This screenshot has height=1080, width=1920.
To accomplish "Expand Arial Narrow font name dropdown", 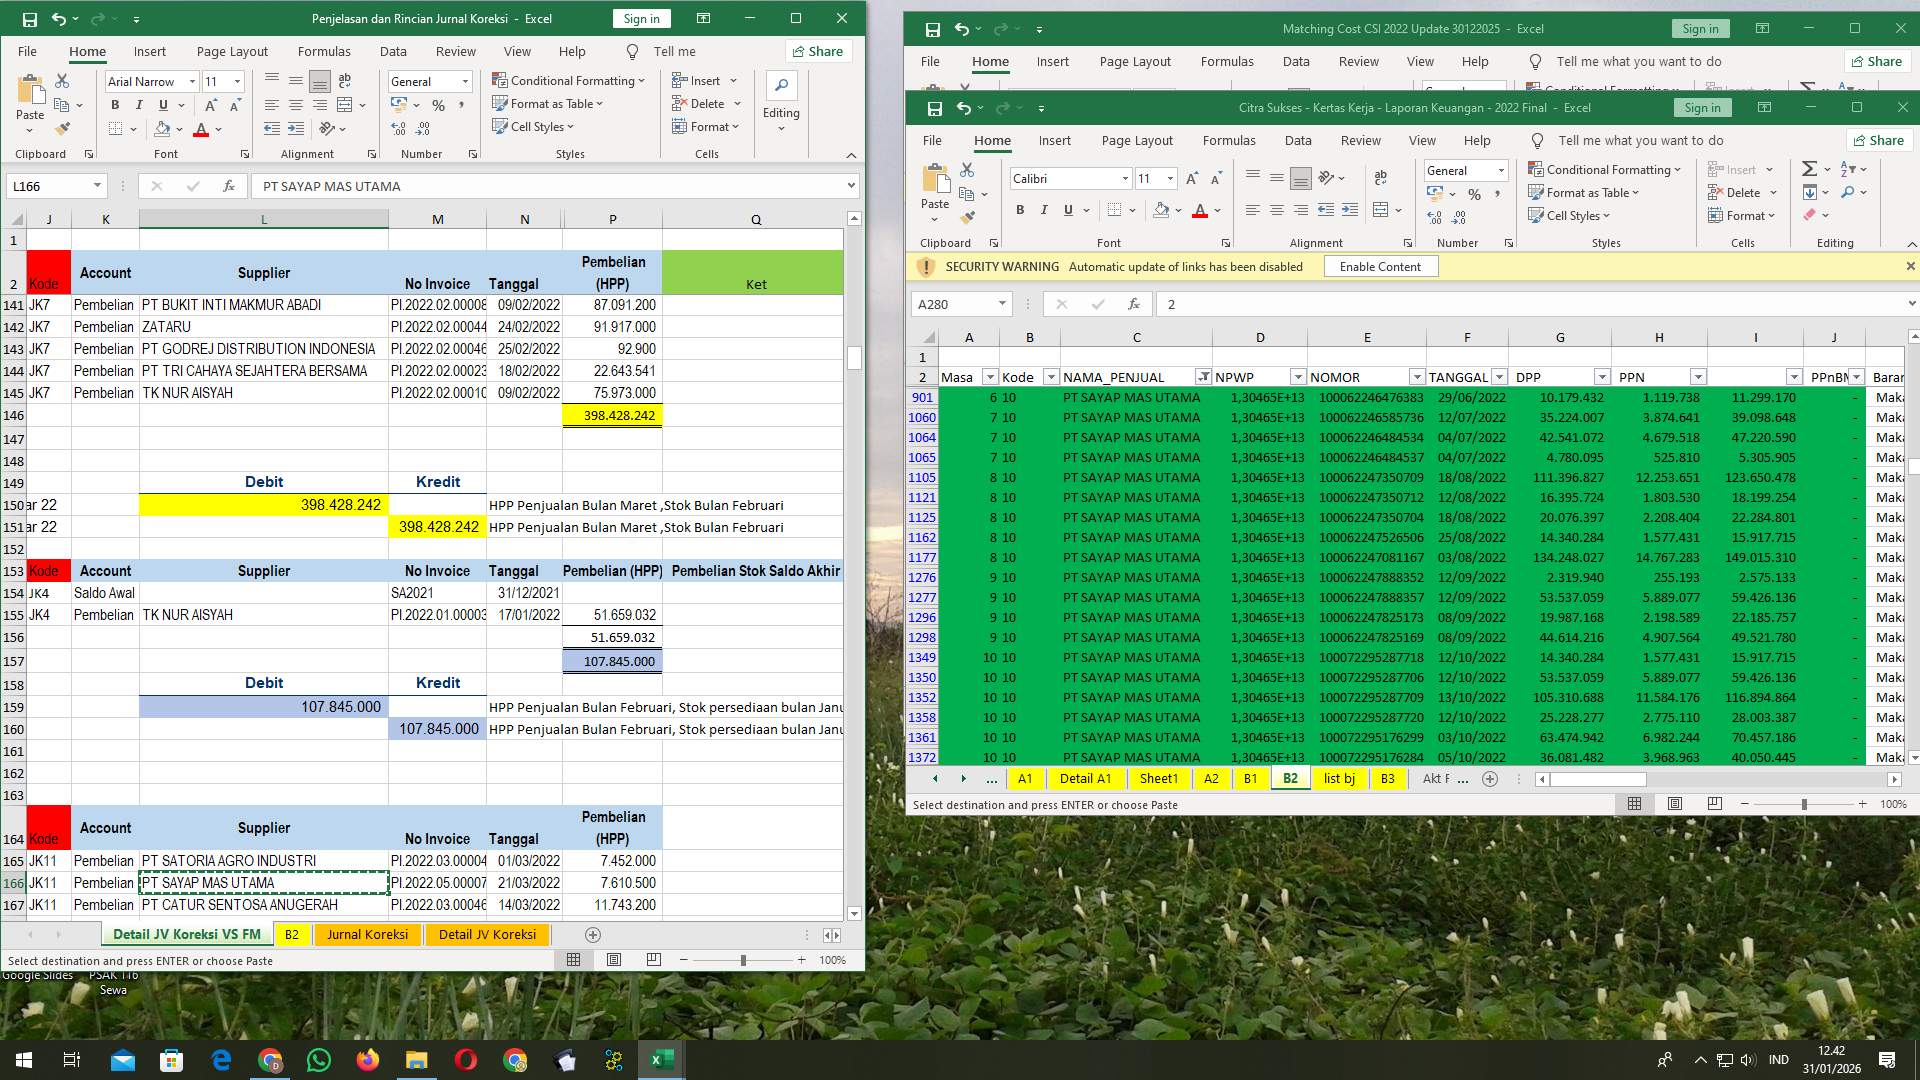I will point(192,82).
